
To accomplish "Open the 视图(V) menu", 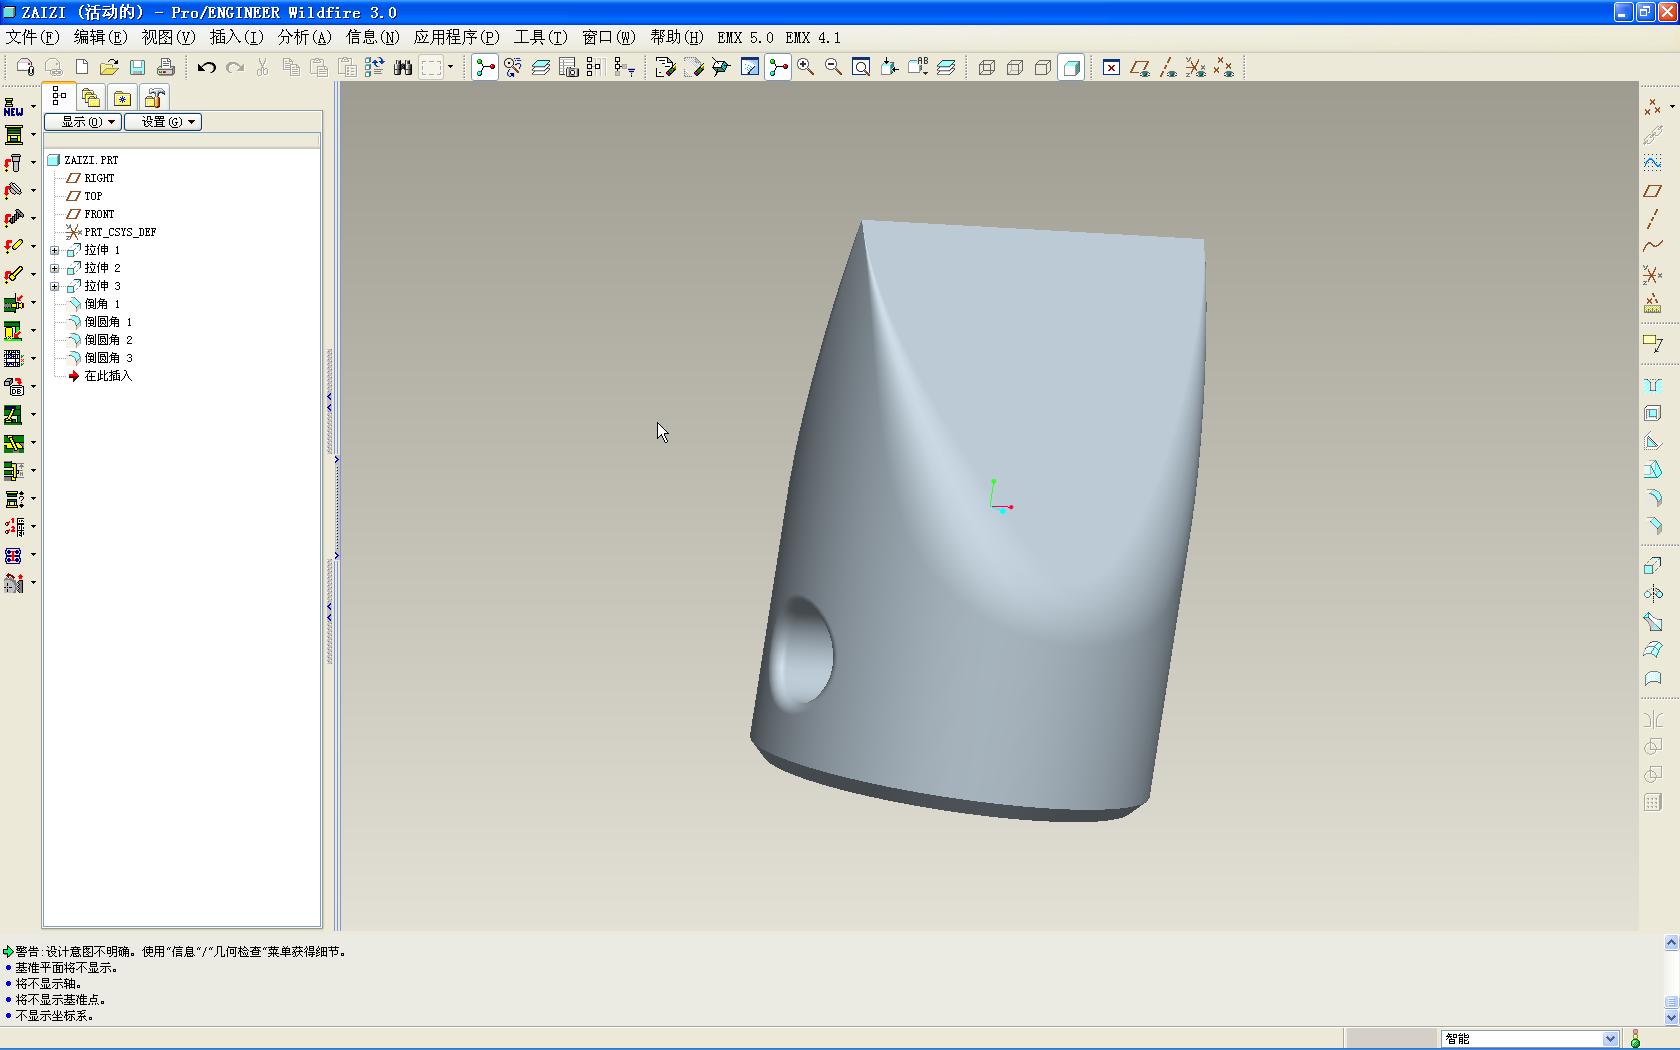I will (168, 37).
